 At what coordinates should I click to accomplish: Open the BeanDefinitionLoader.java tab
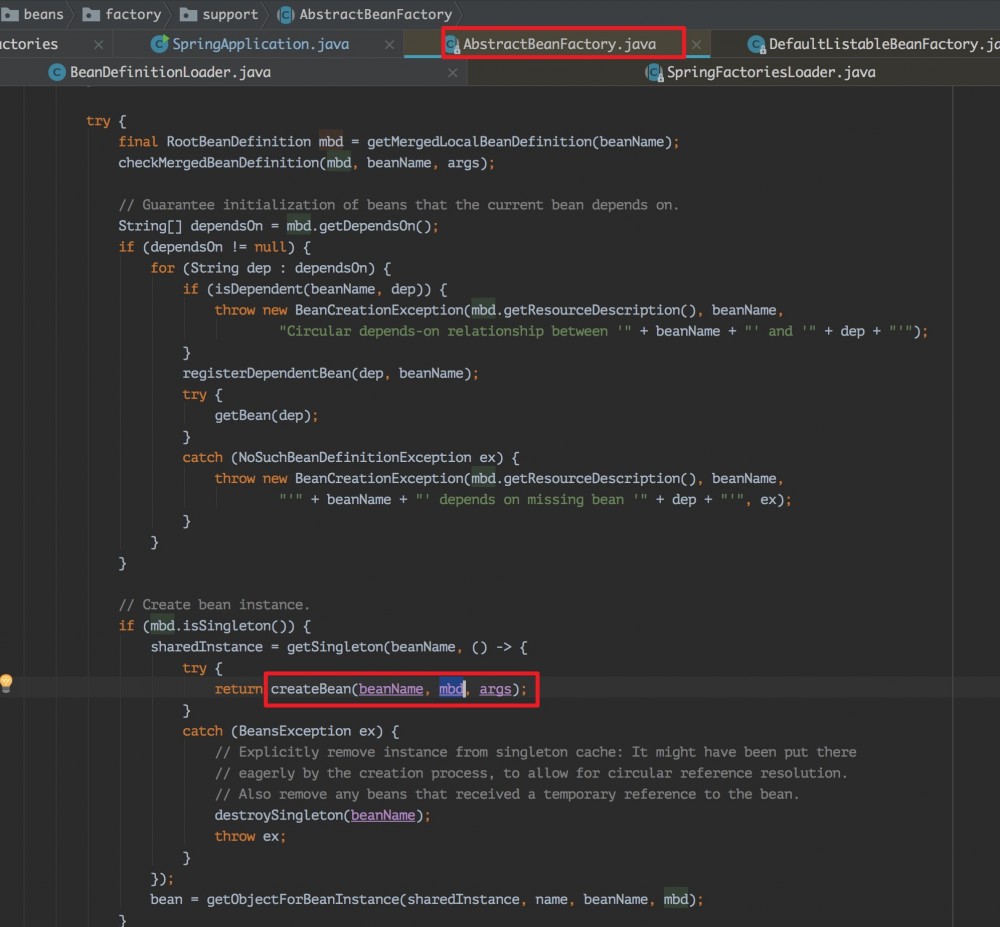pos(170,72)
